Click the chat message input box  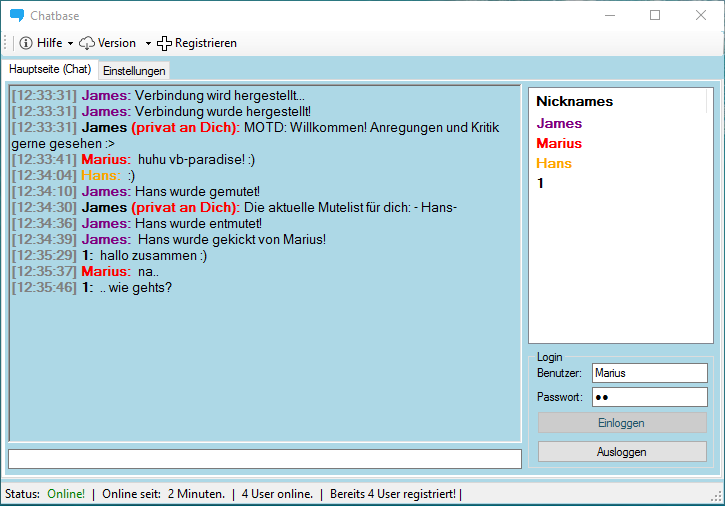click(265, 459)
